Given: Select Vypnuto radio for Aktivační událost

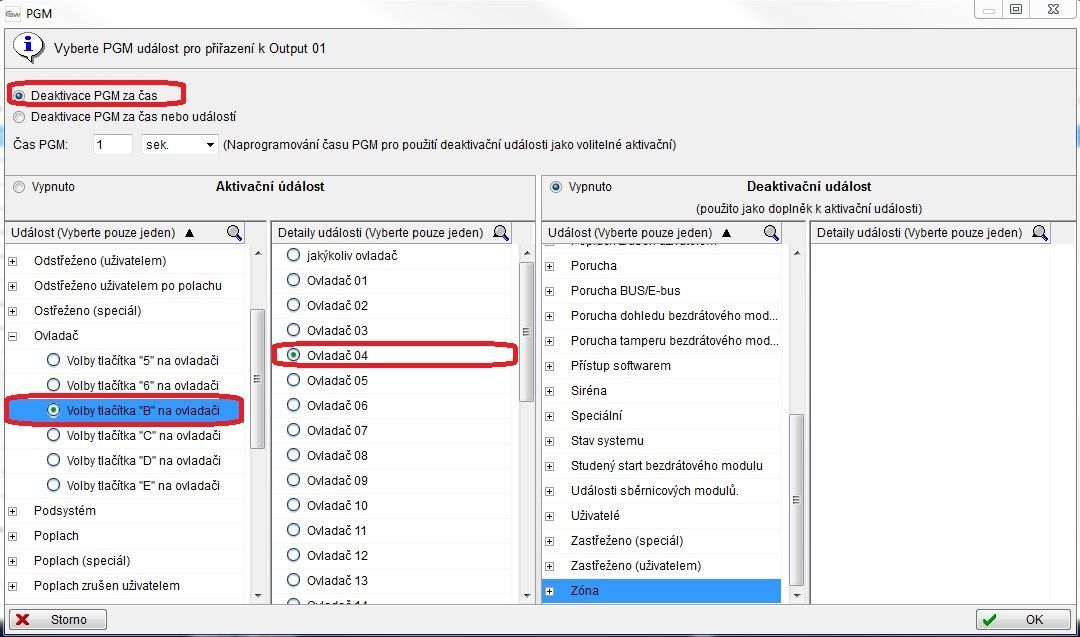Looking at the screenshot, I should (x=20, y=187).
